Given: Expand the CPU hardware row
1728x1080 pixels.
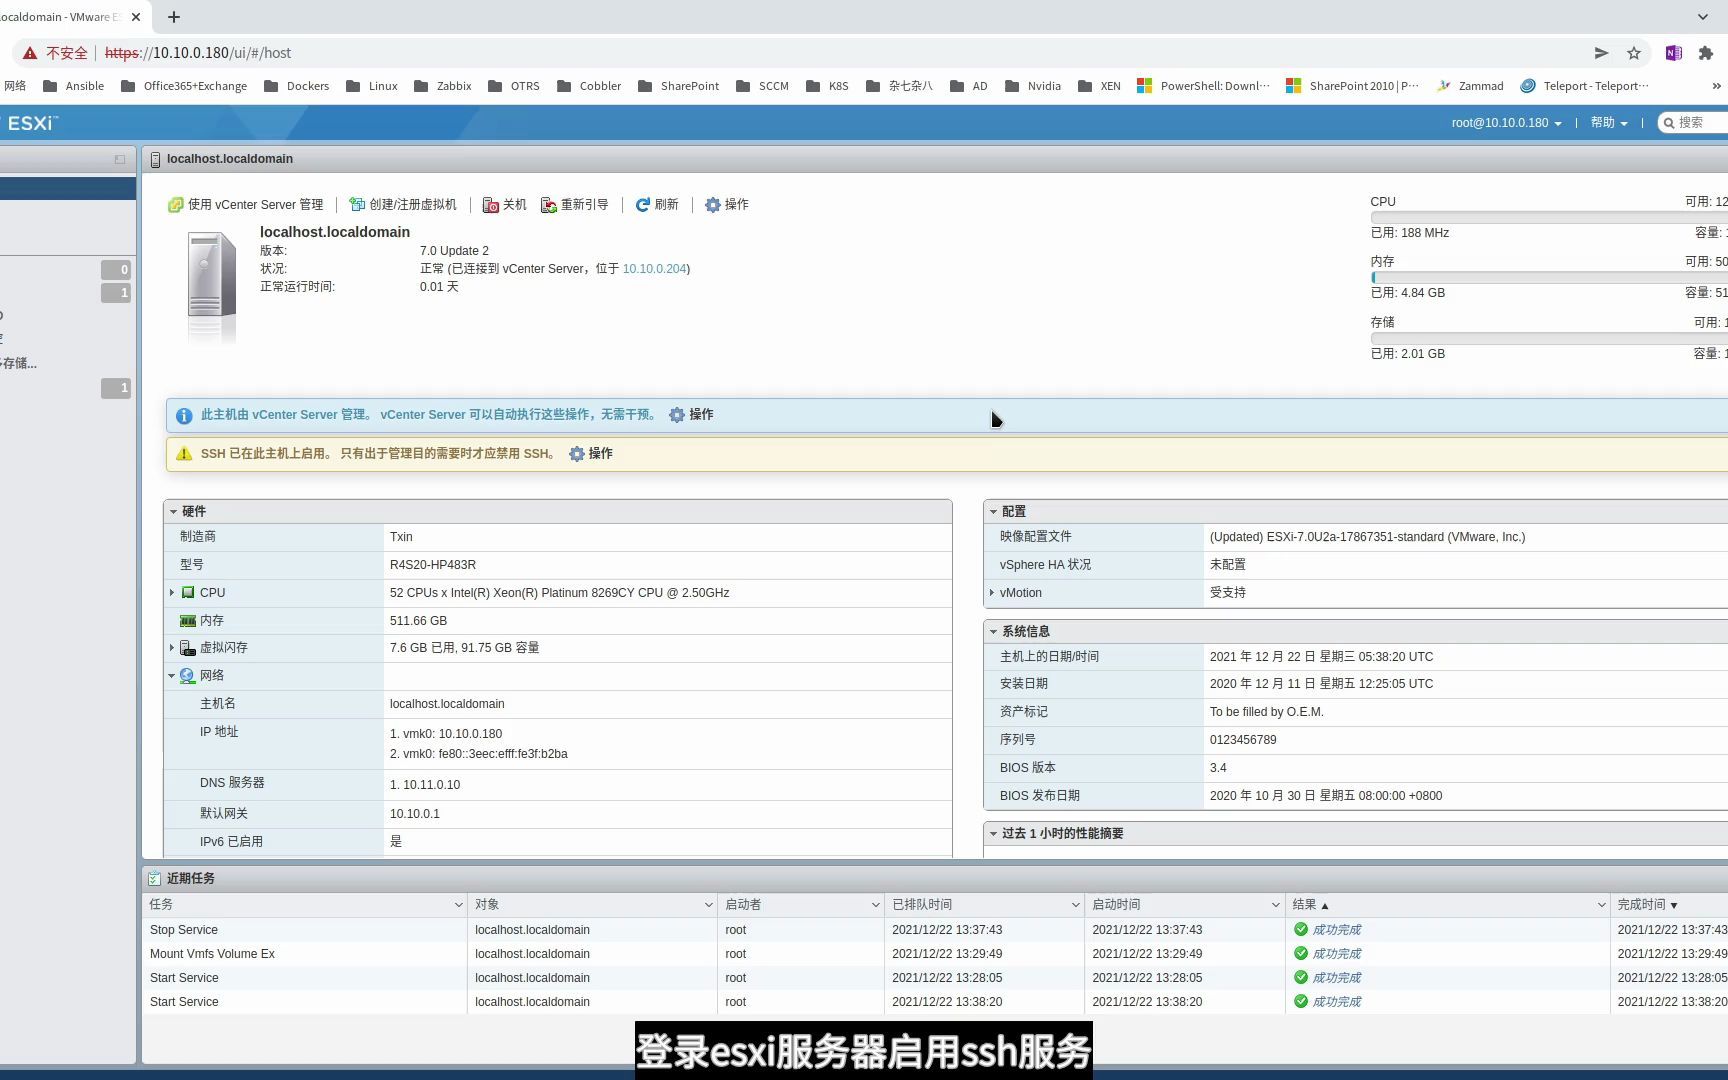Looking at the screenshot, I should click(172, 593).
